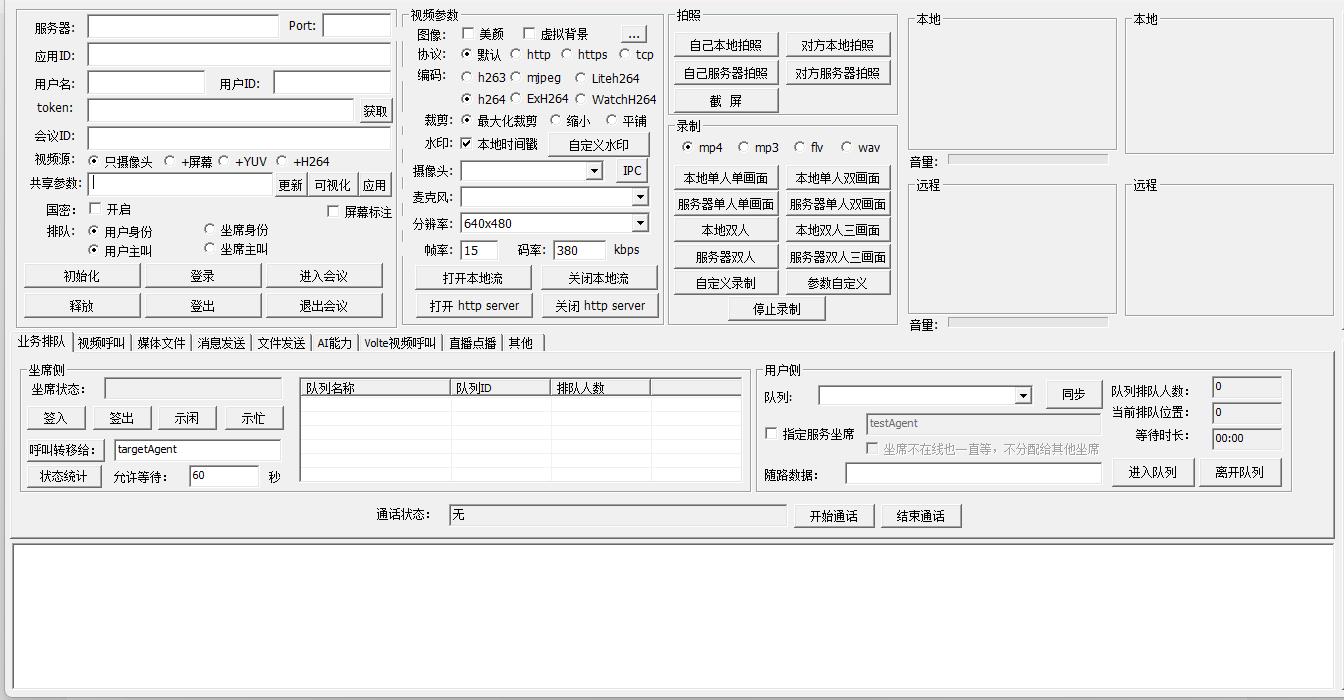Screen dimensions: 1344x700
Task: Click the 签入 agent button
Action: tap(56, 418)
